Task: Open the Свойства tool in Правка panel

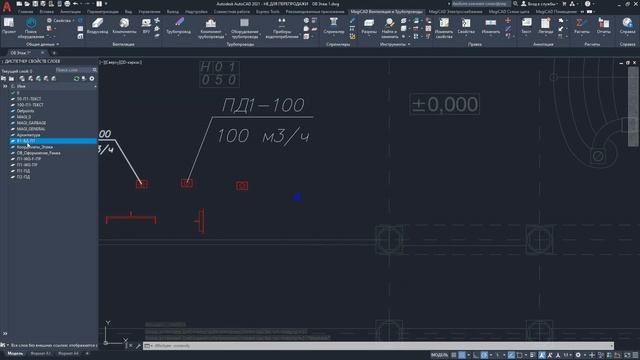Action: pyautogui.click(x=466, y=26)
